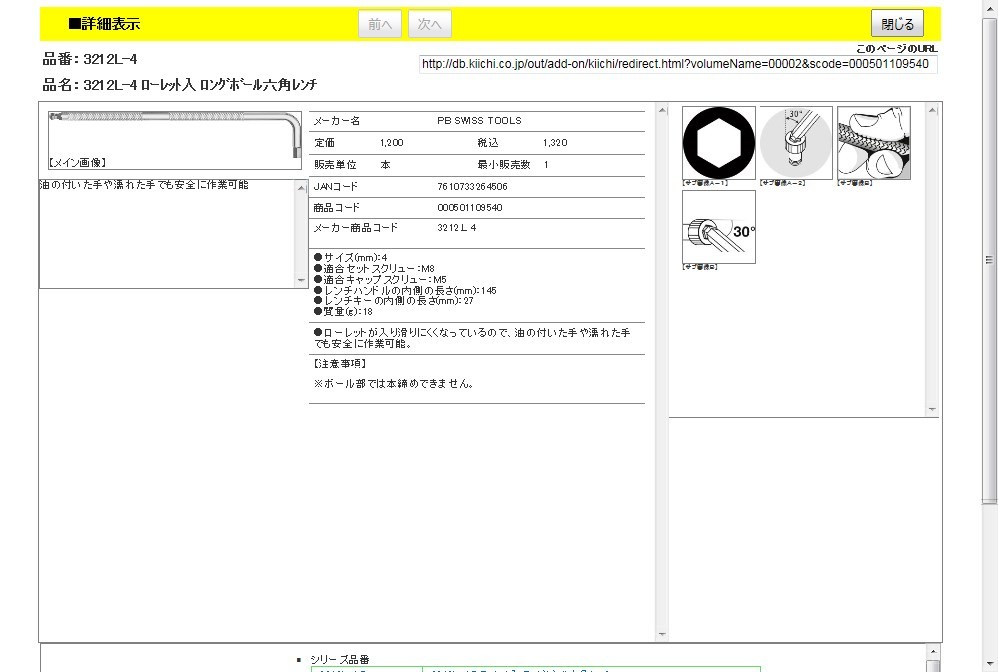This screenshot has height=672, width=998.
Task: Select the page URL input field
Action: (678, 64)
